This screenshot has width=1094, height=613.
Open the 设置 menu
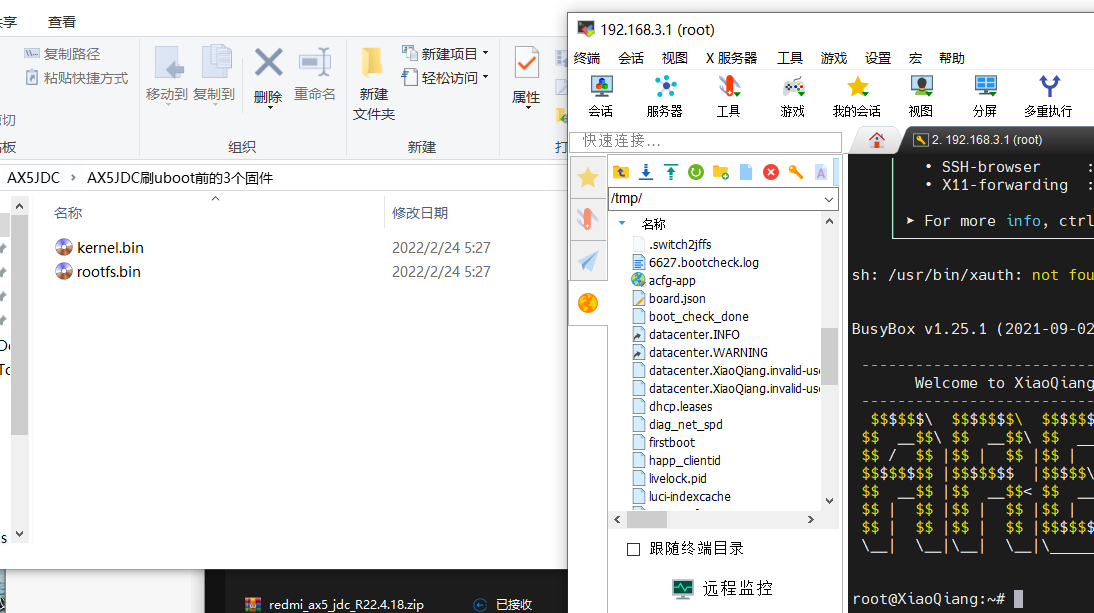[x=877, y=57]
